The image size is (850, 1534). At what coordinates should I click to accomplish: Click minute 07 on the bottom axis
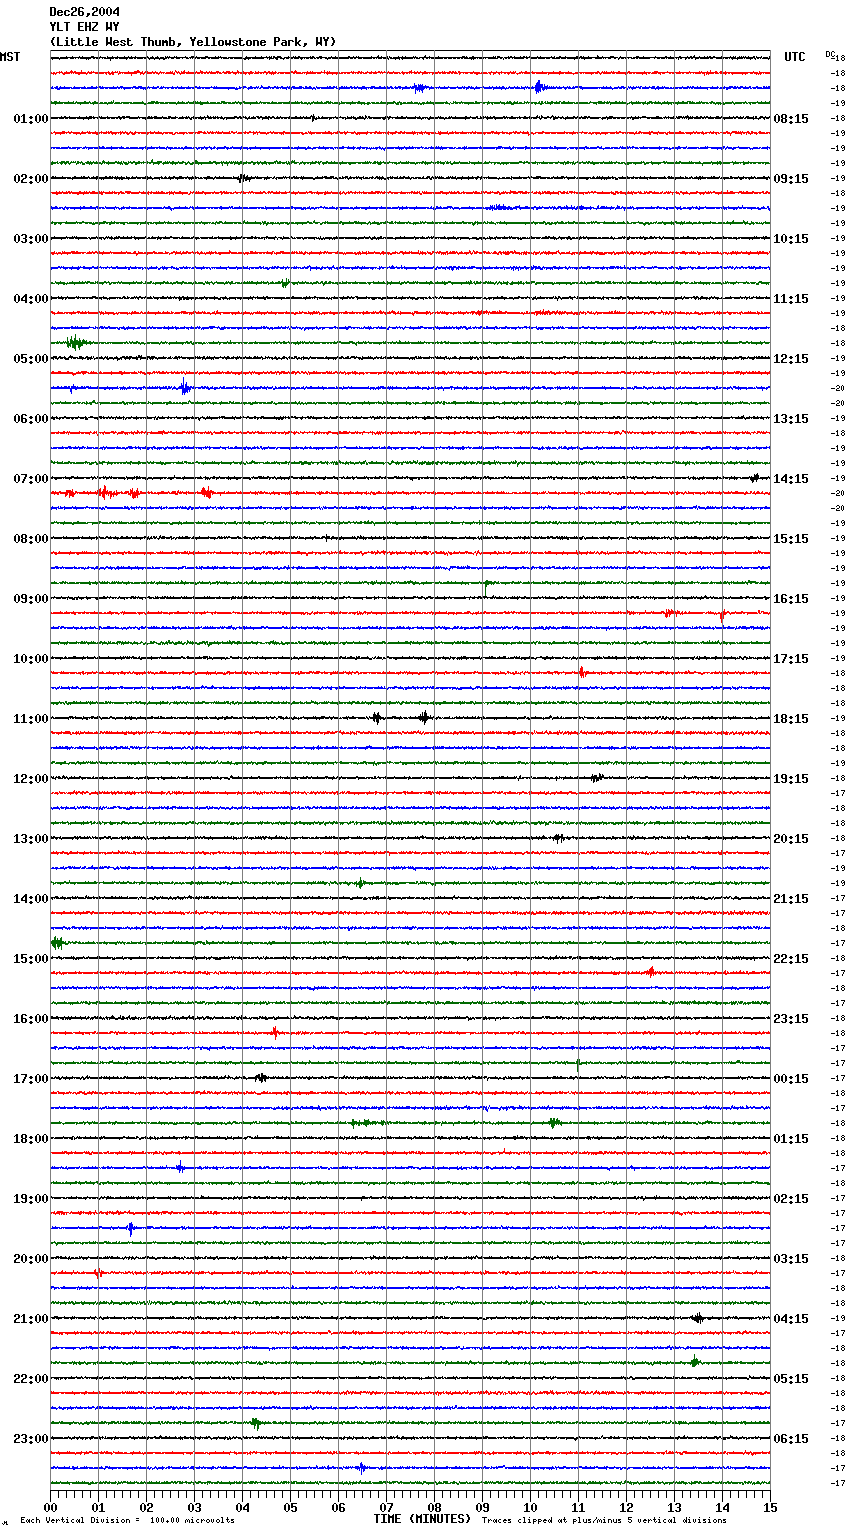(386, 1507)
